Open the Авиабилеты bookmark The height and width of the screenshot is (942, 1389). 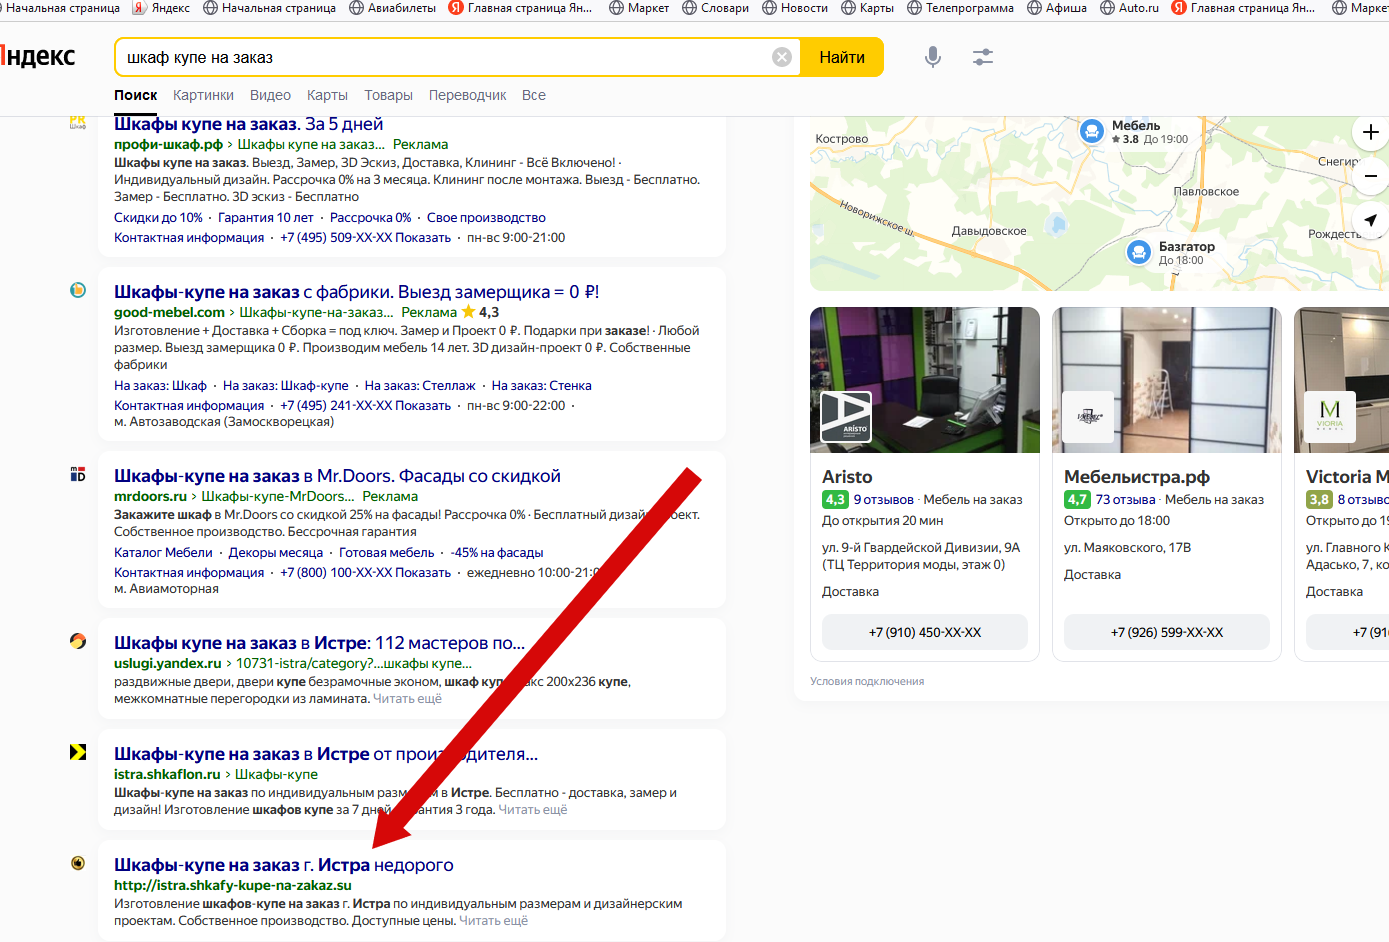(x=392, y=8)
